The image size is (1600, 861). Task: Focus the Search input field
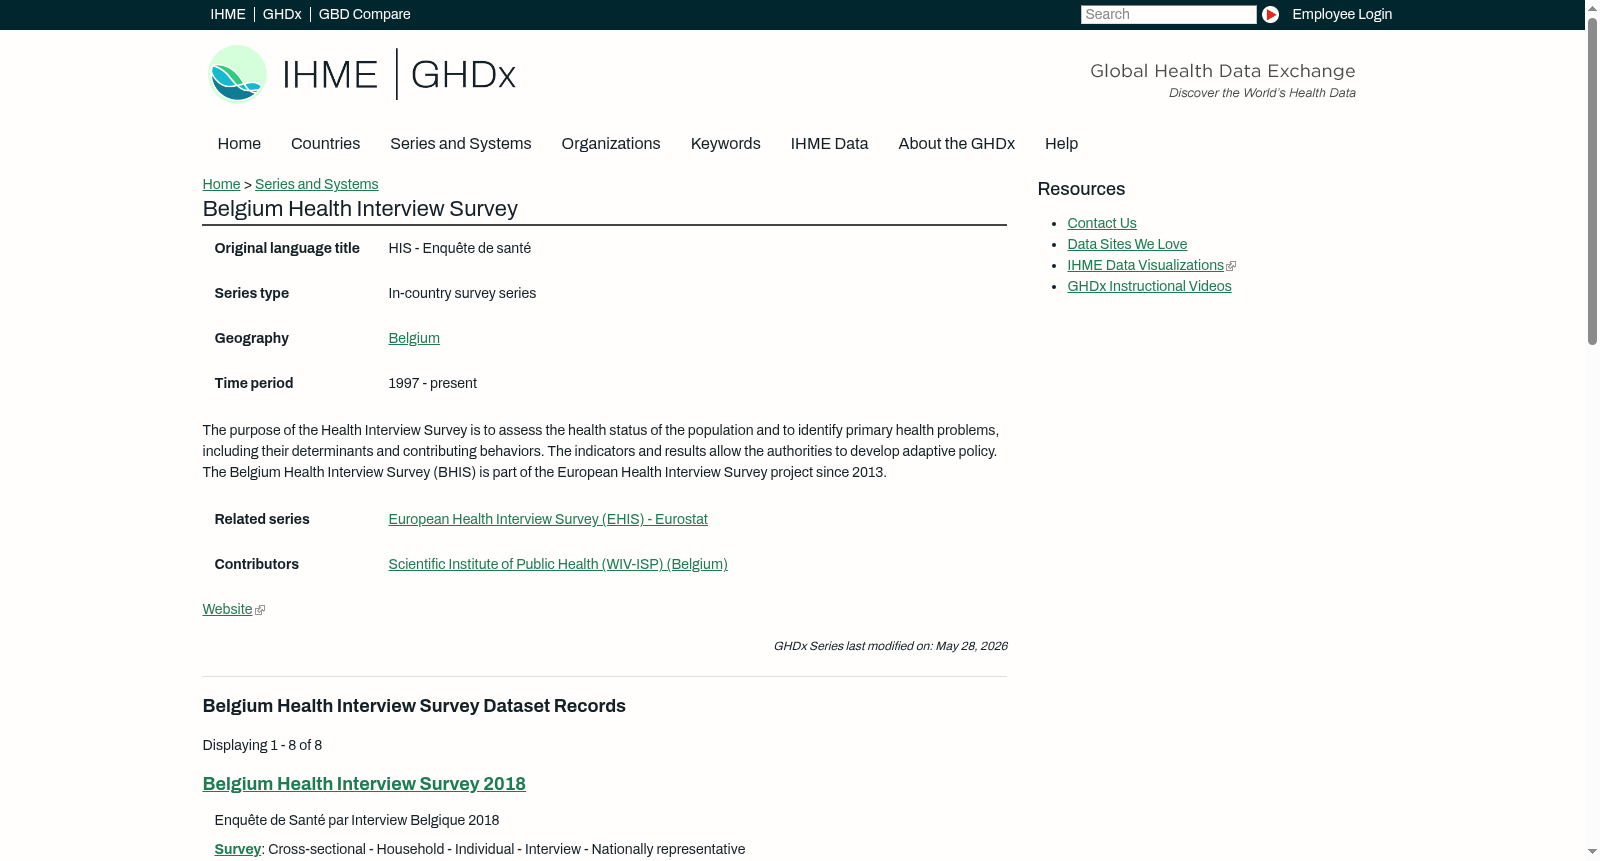coord(1168,14)
